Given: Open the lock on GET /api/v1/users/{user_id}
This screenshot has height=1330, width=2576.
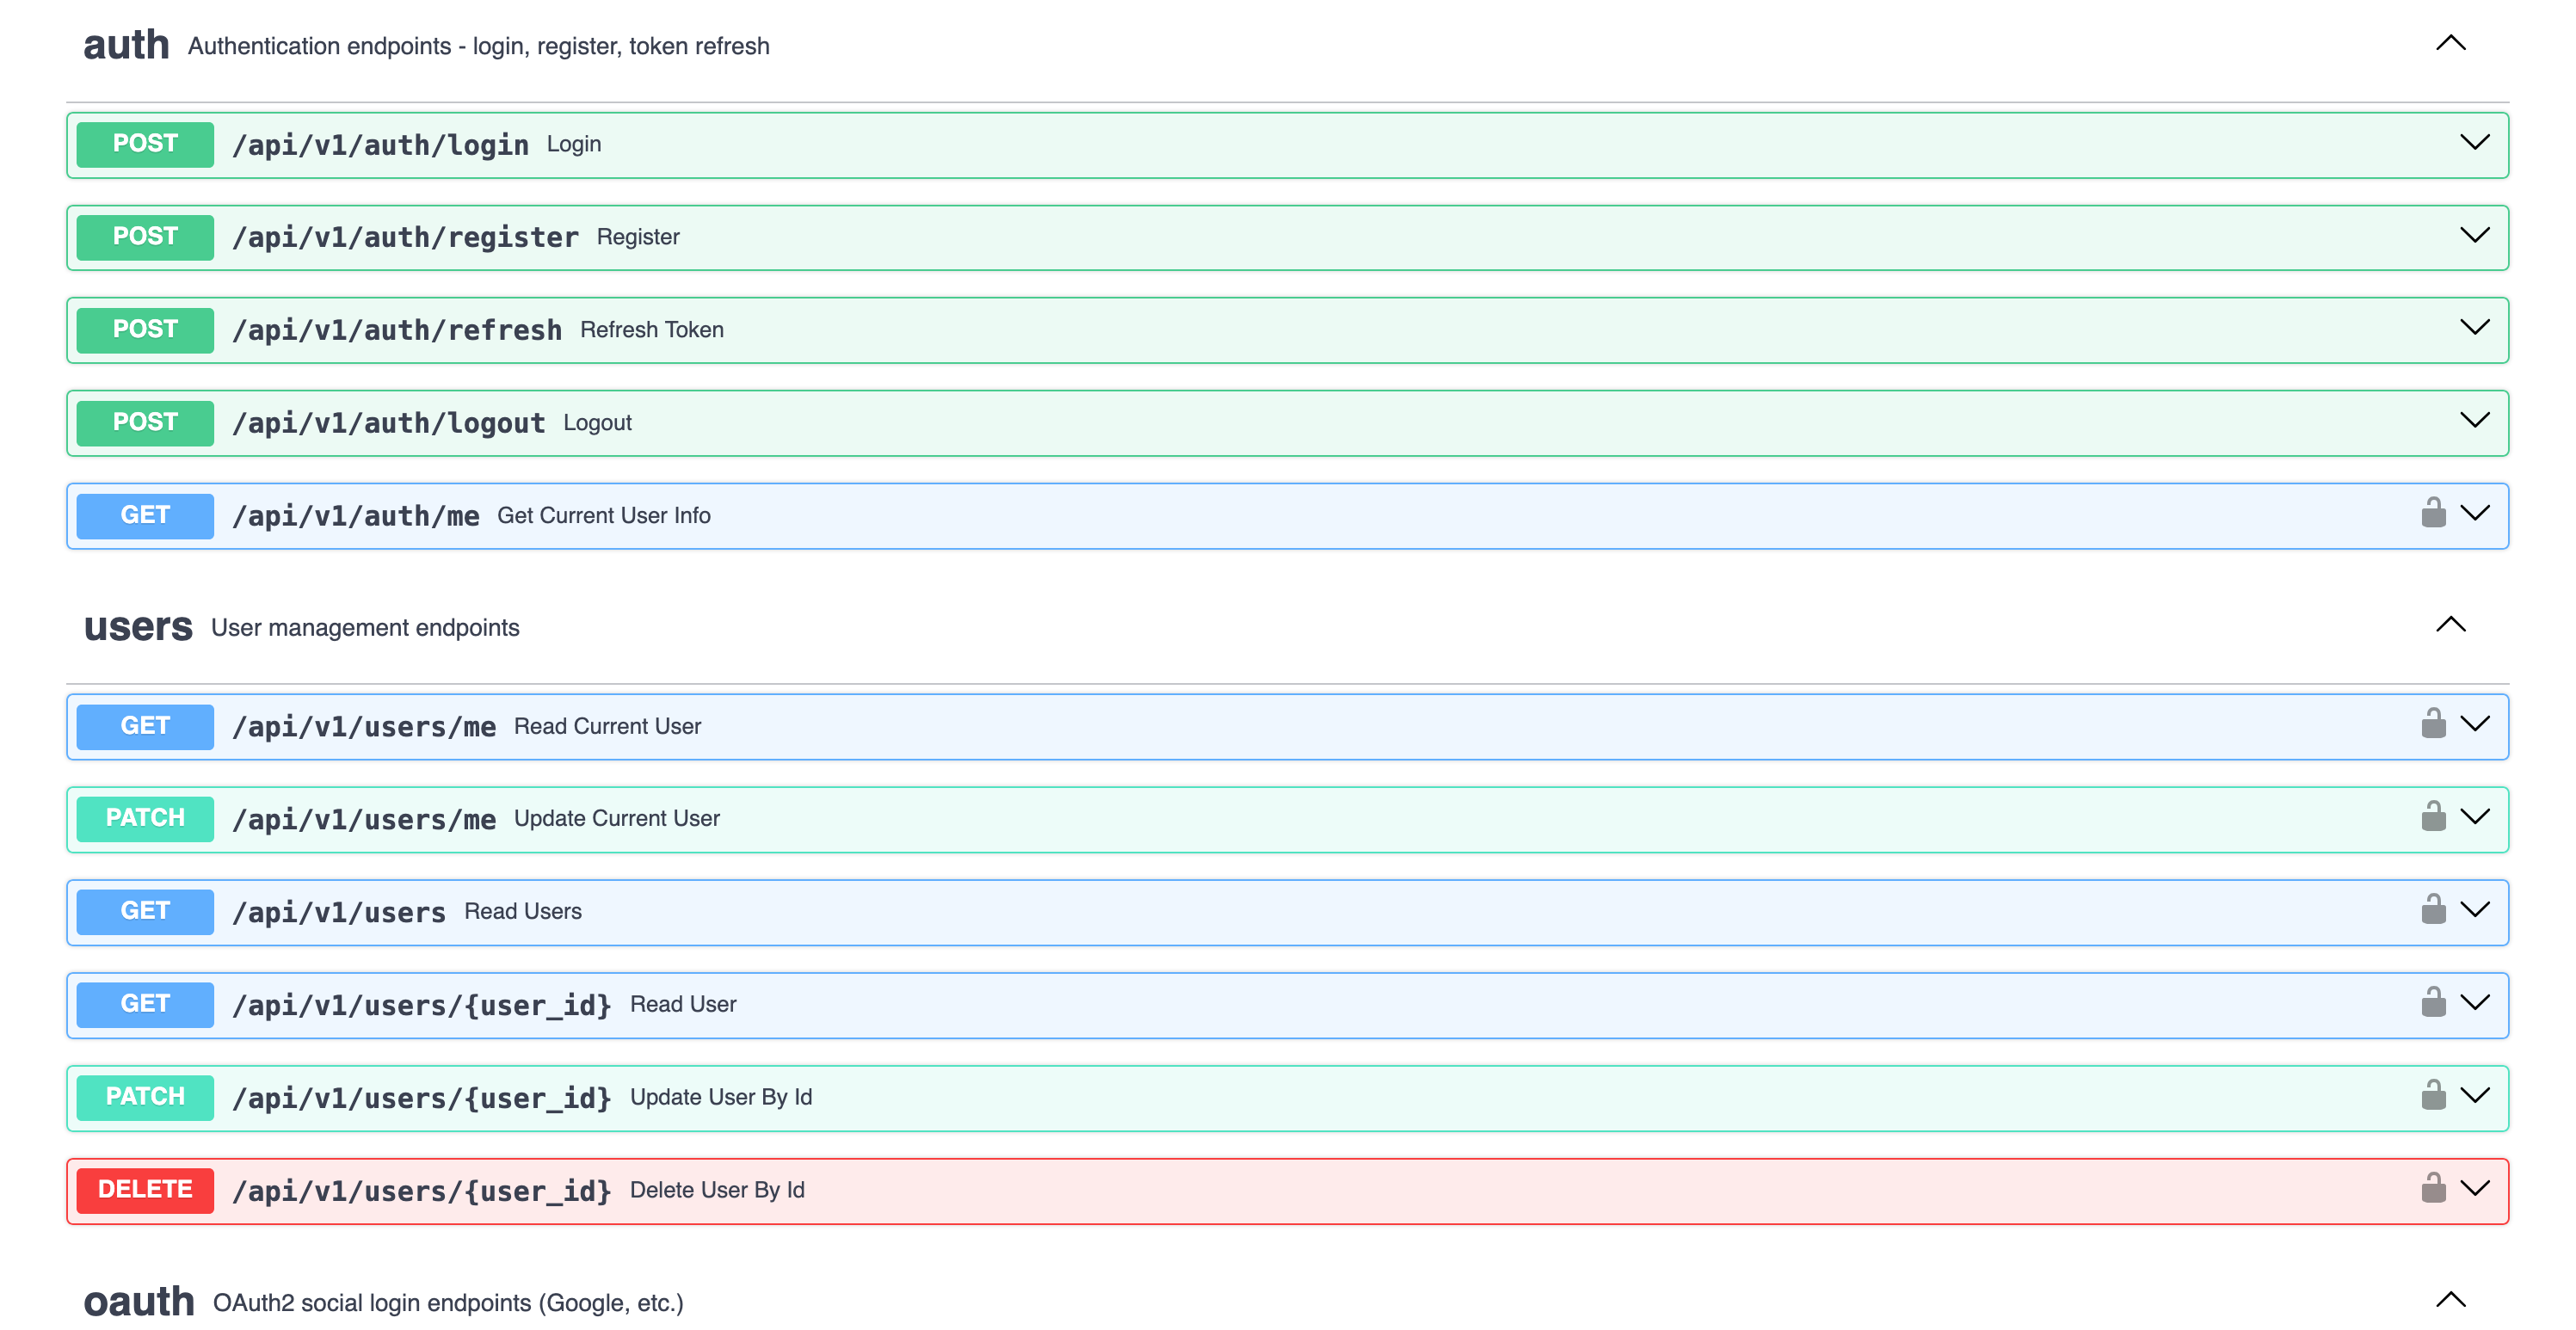Looking at the screenshot, I should pyautogui.click(x=2434, y=1004).
